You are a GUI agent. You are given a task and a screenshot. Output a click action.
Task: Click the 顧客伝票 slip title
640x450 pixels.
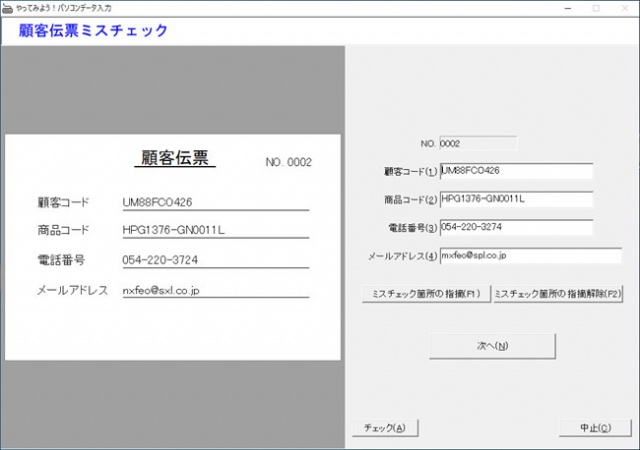(x=175, y=158)
